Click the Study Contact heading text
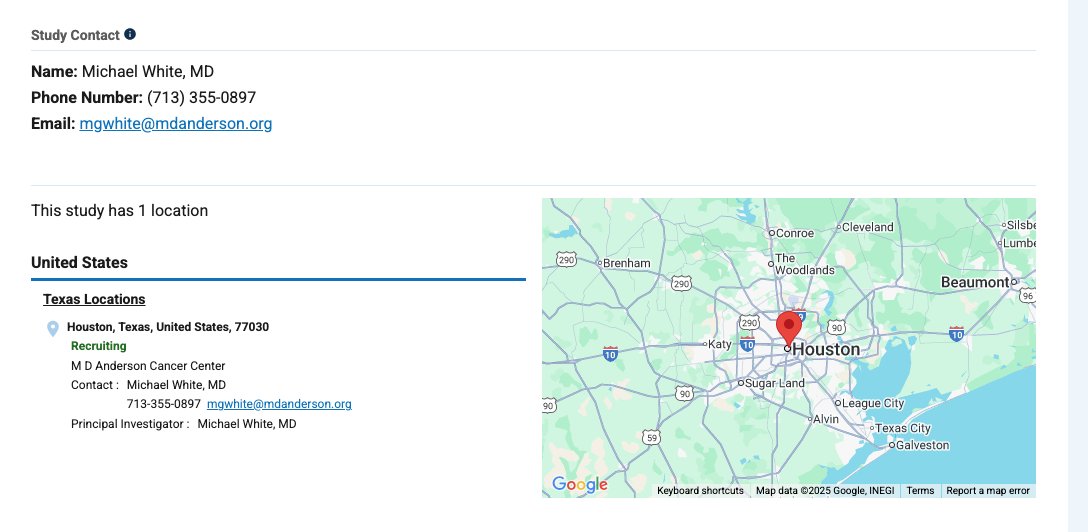1088x532 pixels. [76, 35]
